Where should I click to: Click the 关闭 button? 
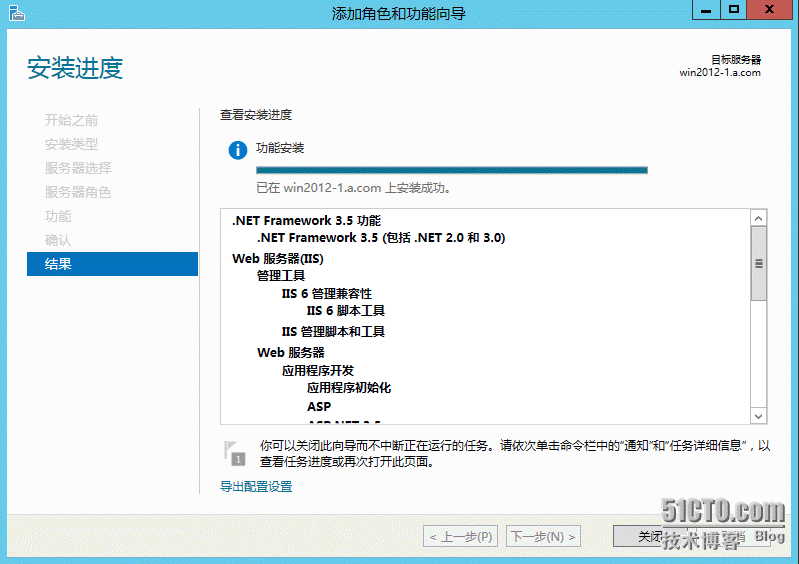point(650,536)
